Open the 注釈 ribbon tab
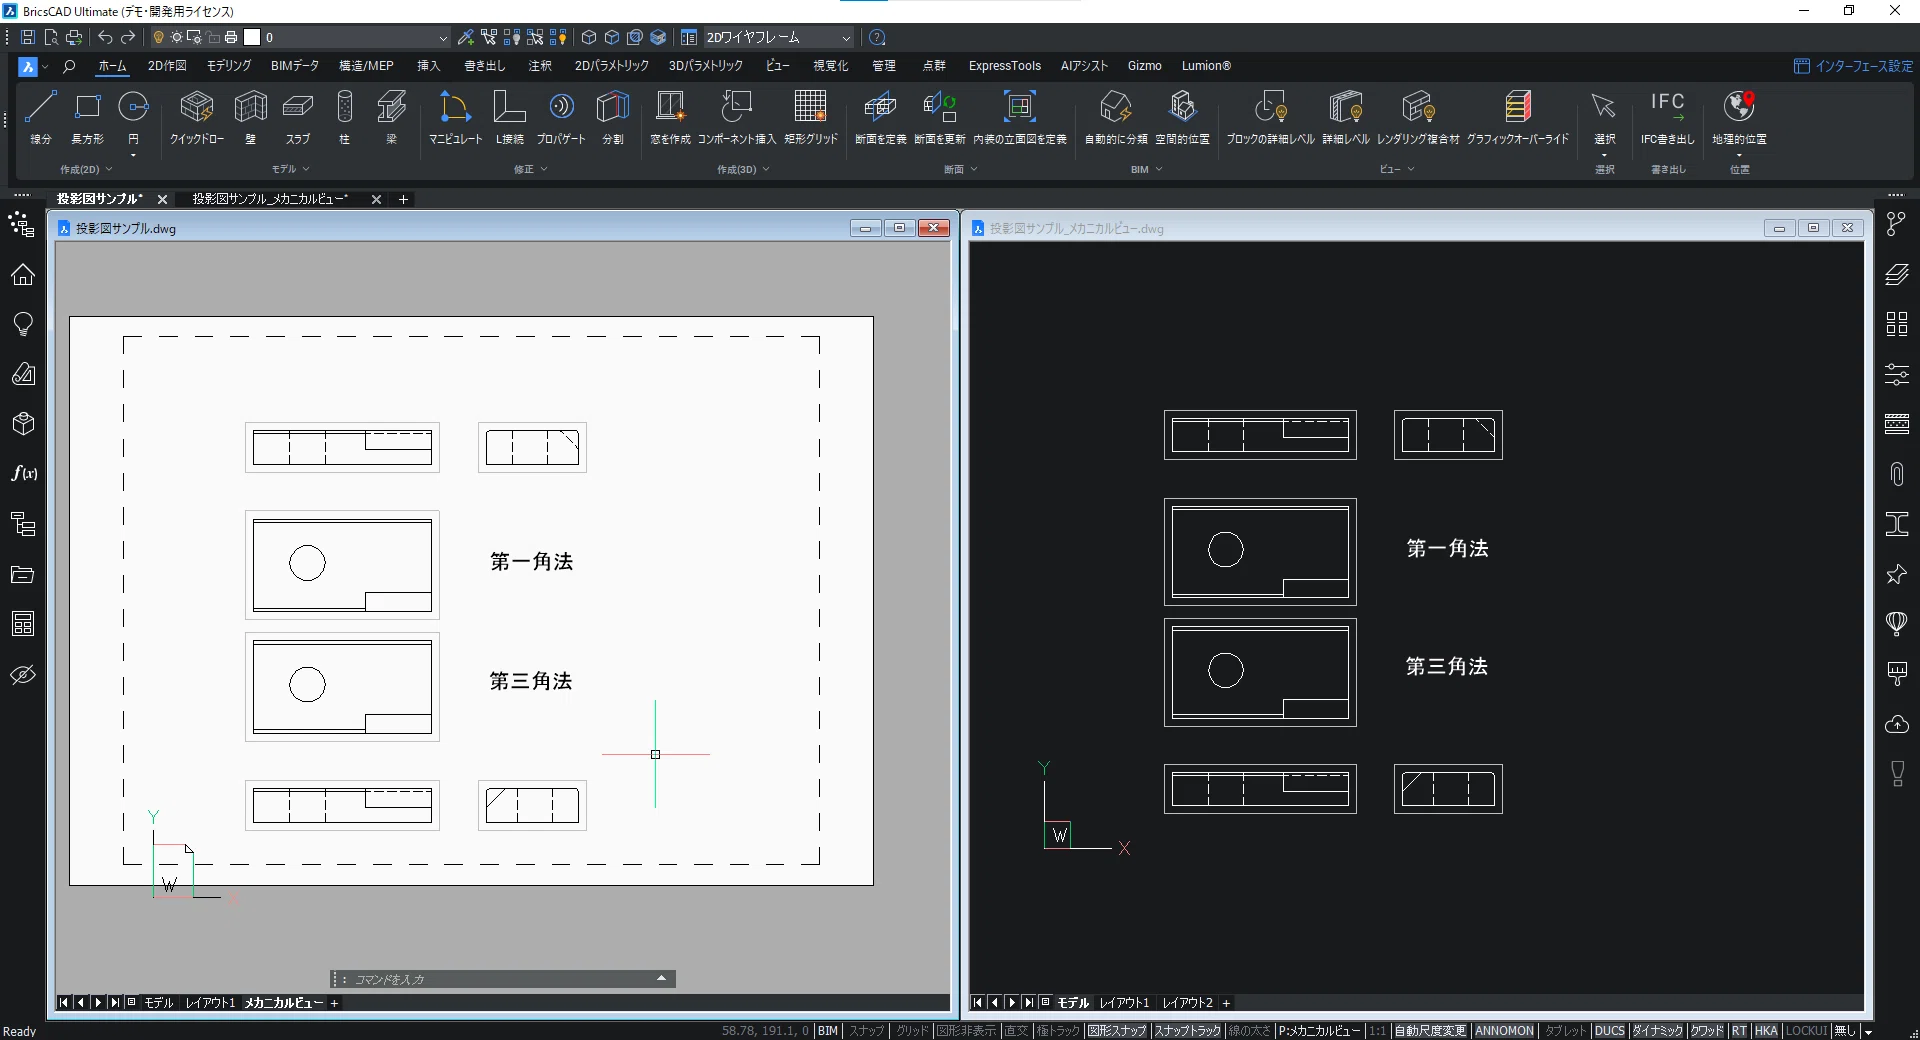 pos(540,66)
